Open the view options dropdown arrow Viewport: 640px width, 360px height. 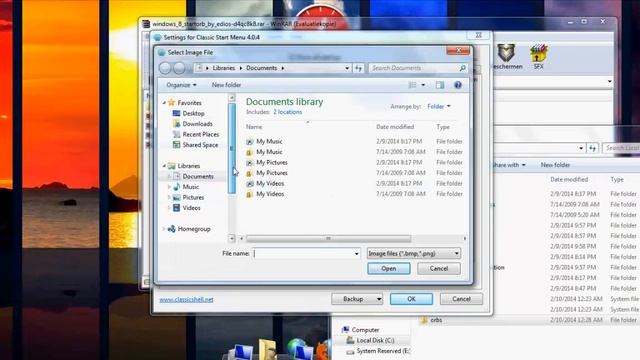point(423,85)
